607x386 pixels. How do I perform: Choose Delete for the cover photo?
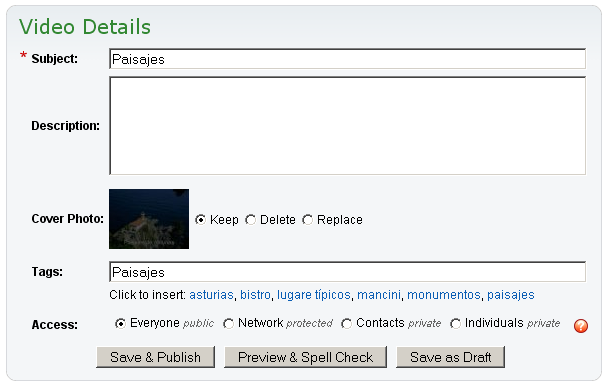click(x=250, y=220)
